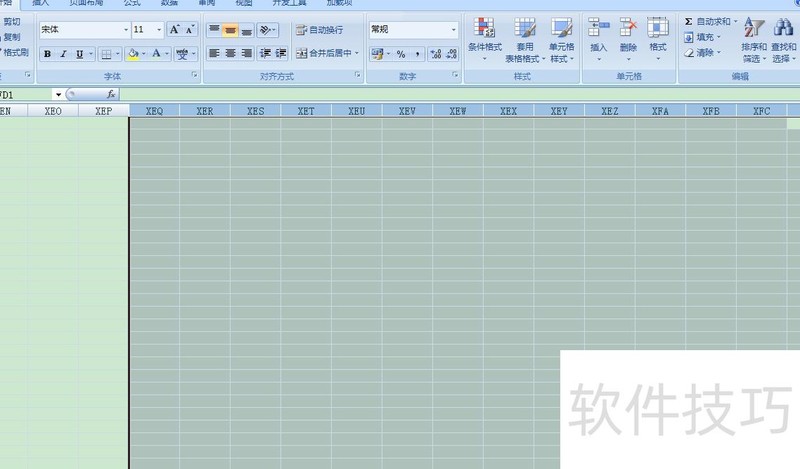800x469 pixels.
Task: Toggle italic formatting
Action: [63, 54]
